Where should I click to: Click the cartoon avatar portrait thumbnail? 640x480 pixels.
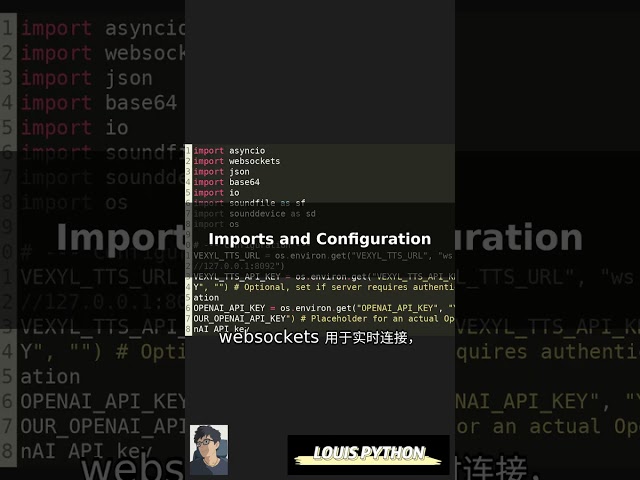[209, 449]
